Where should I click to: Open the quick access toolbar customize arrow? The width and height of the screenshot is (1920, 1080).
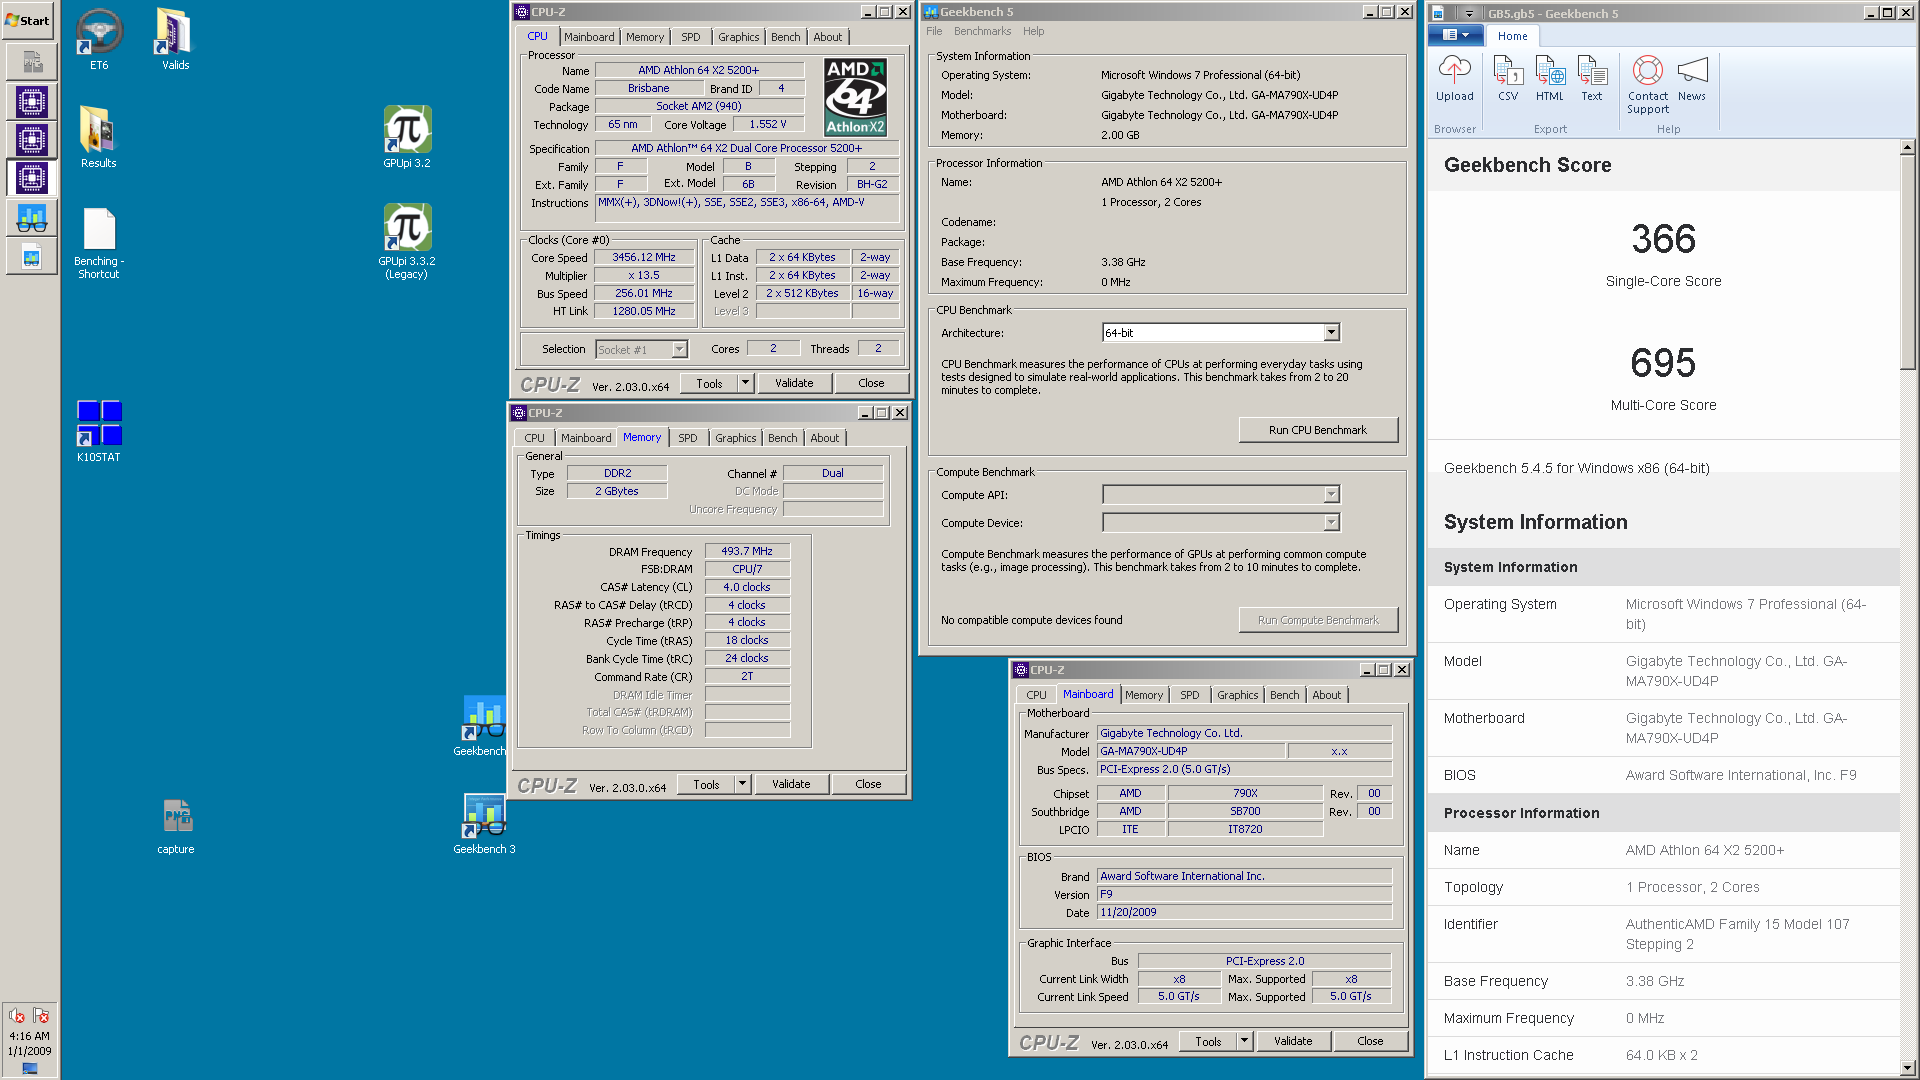click(1470, 14)
